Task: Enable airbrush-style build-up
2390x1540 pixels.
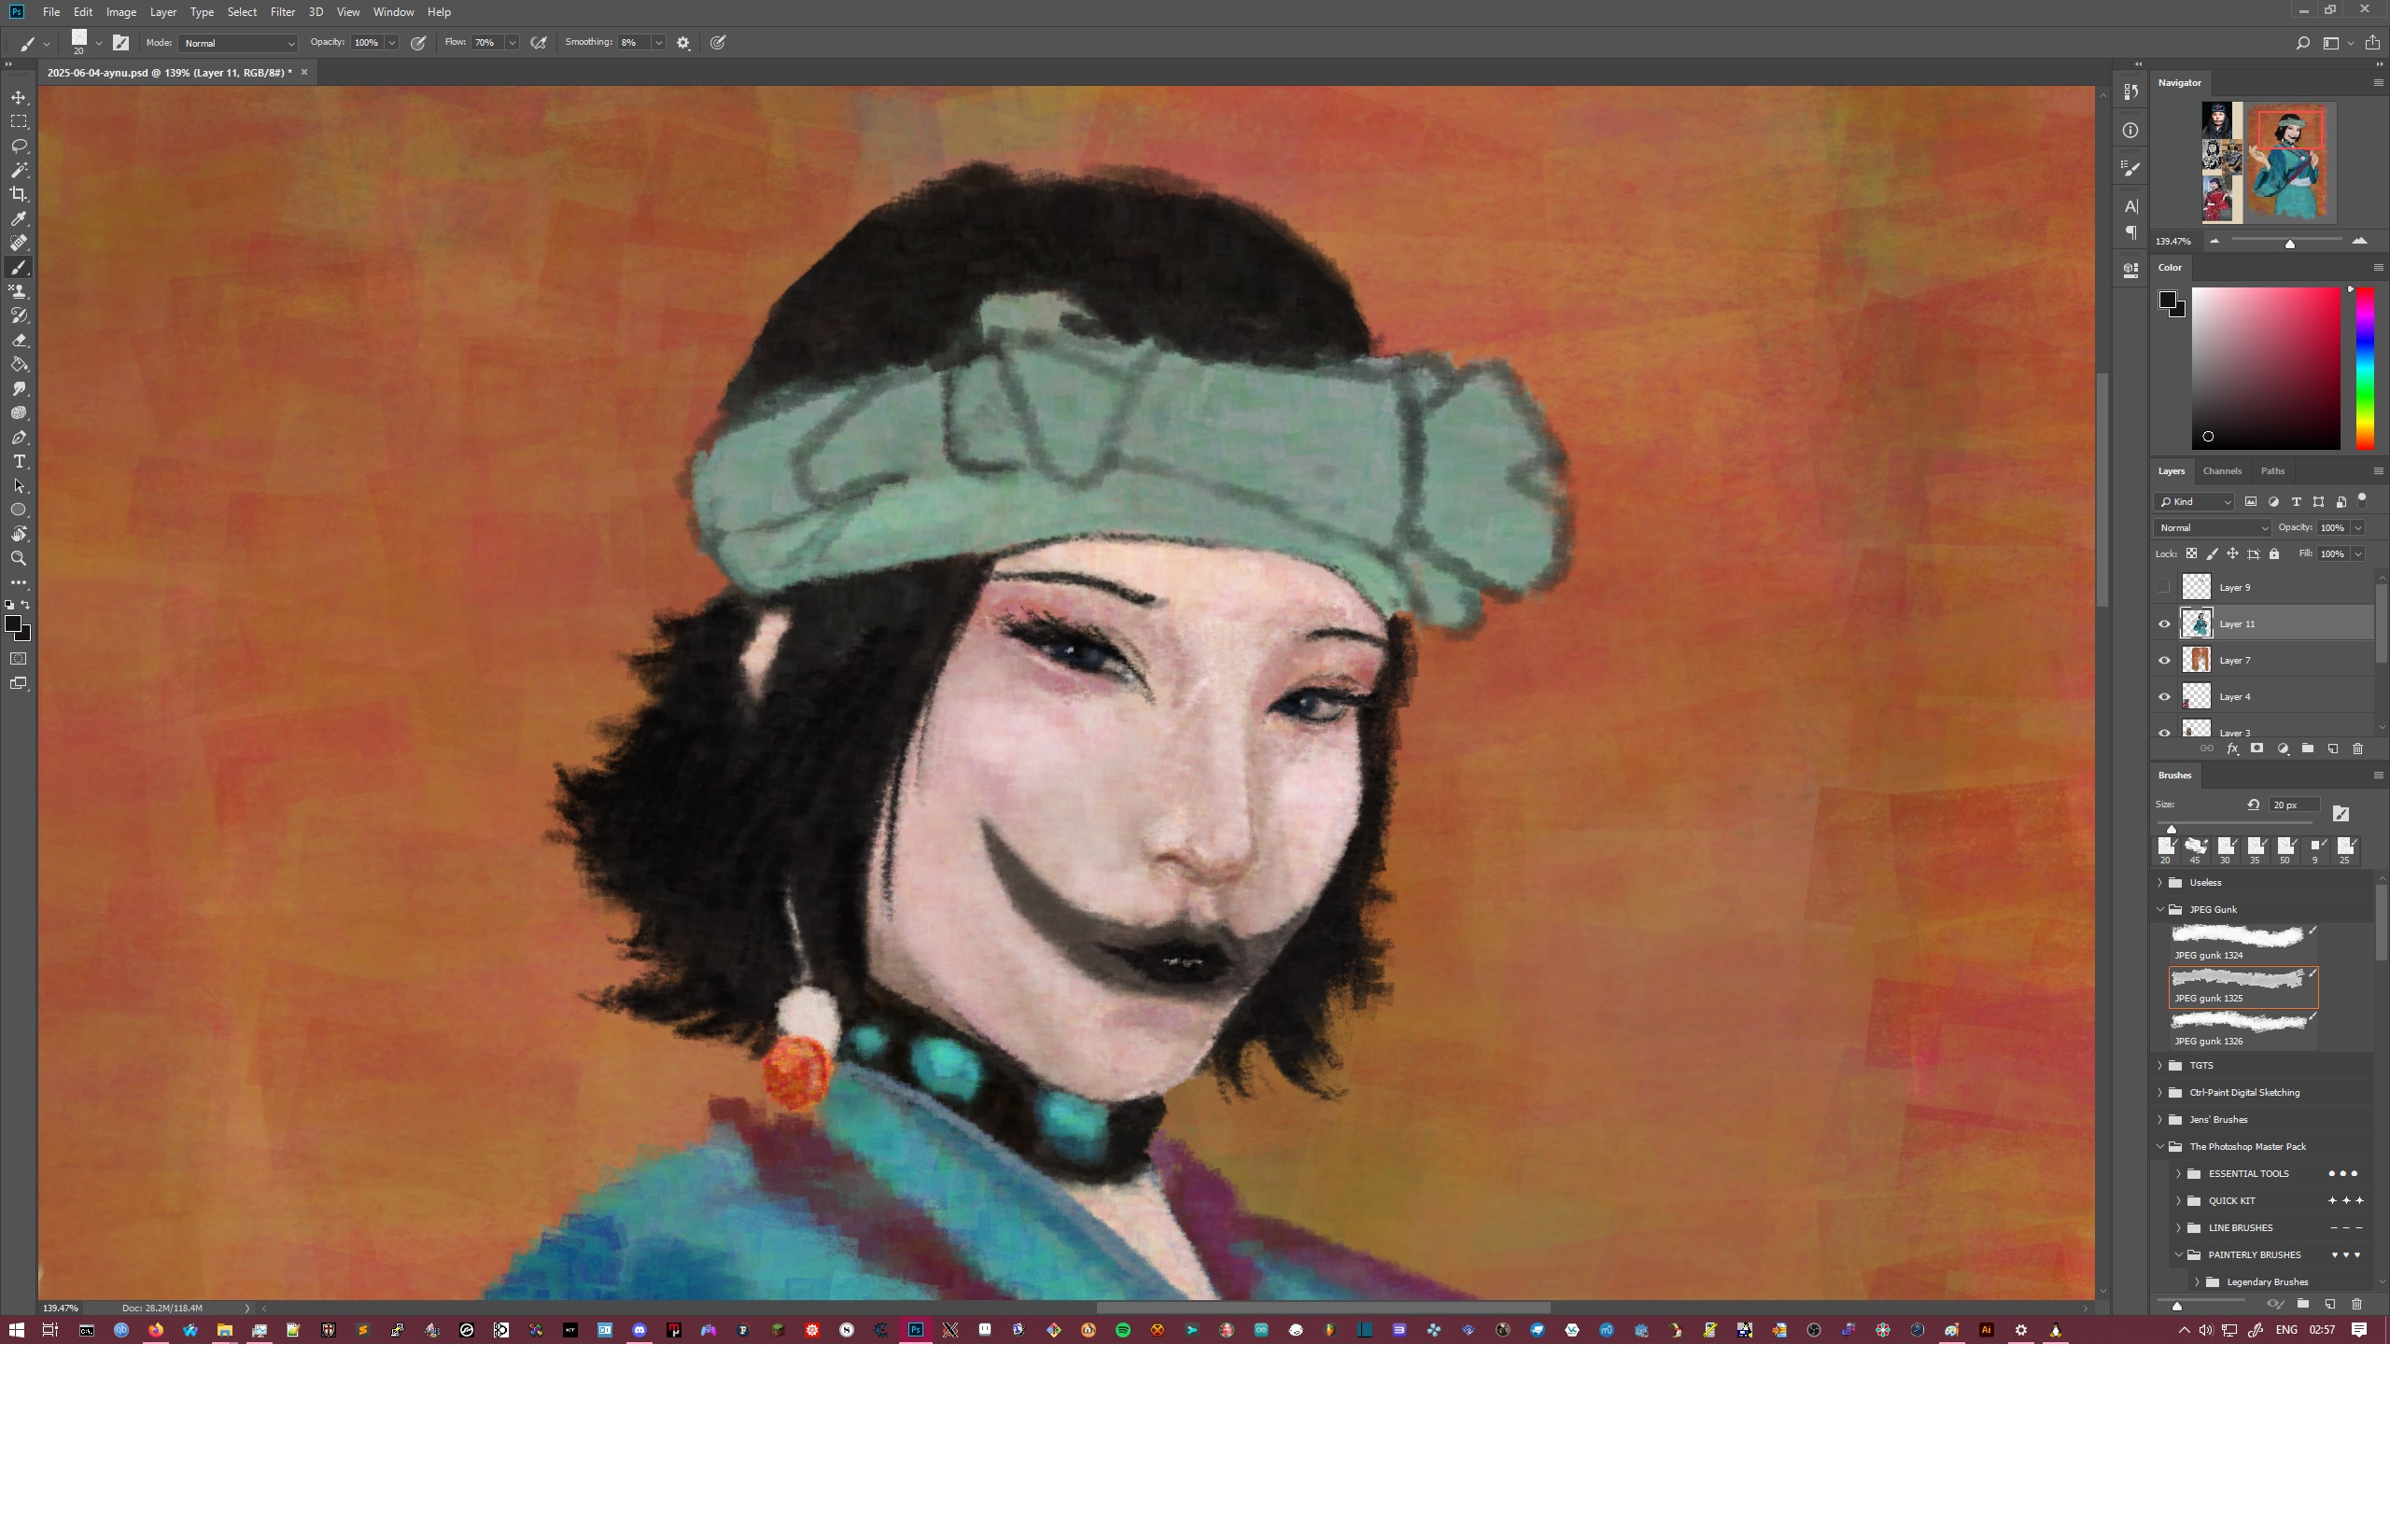Action: coord(539,43)
